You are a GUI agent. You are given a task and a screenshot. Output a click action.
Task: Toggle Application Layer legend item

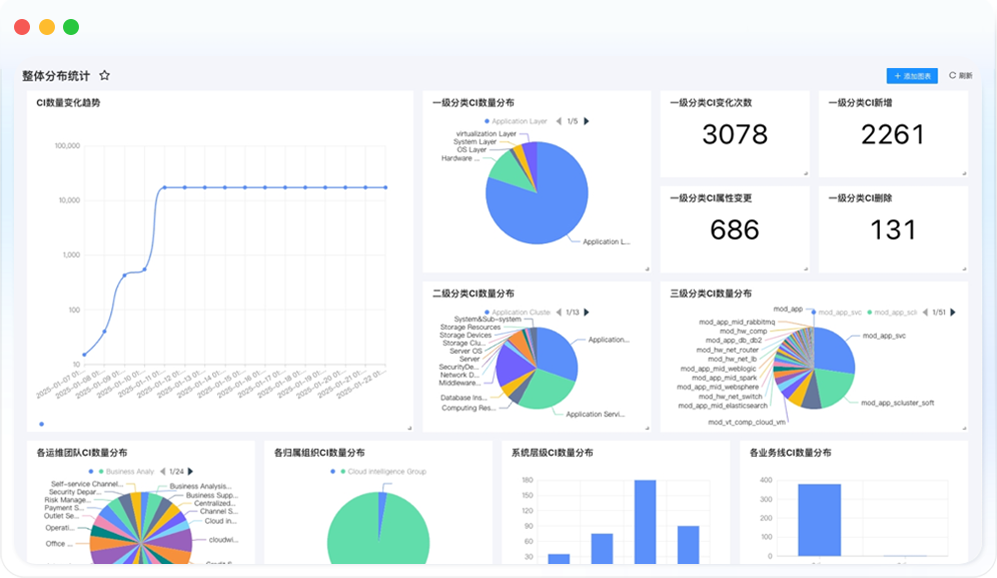tap(518, 121)
